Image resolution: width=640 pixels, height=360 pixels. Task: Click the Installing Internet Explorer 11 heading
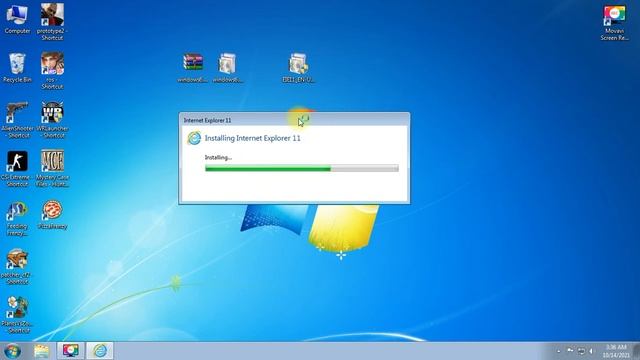pos(253,138)
